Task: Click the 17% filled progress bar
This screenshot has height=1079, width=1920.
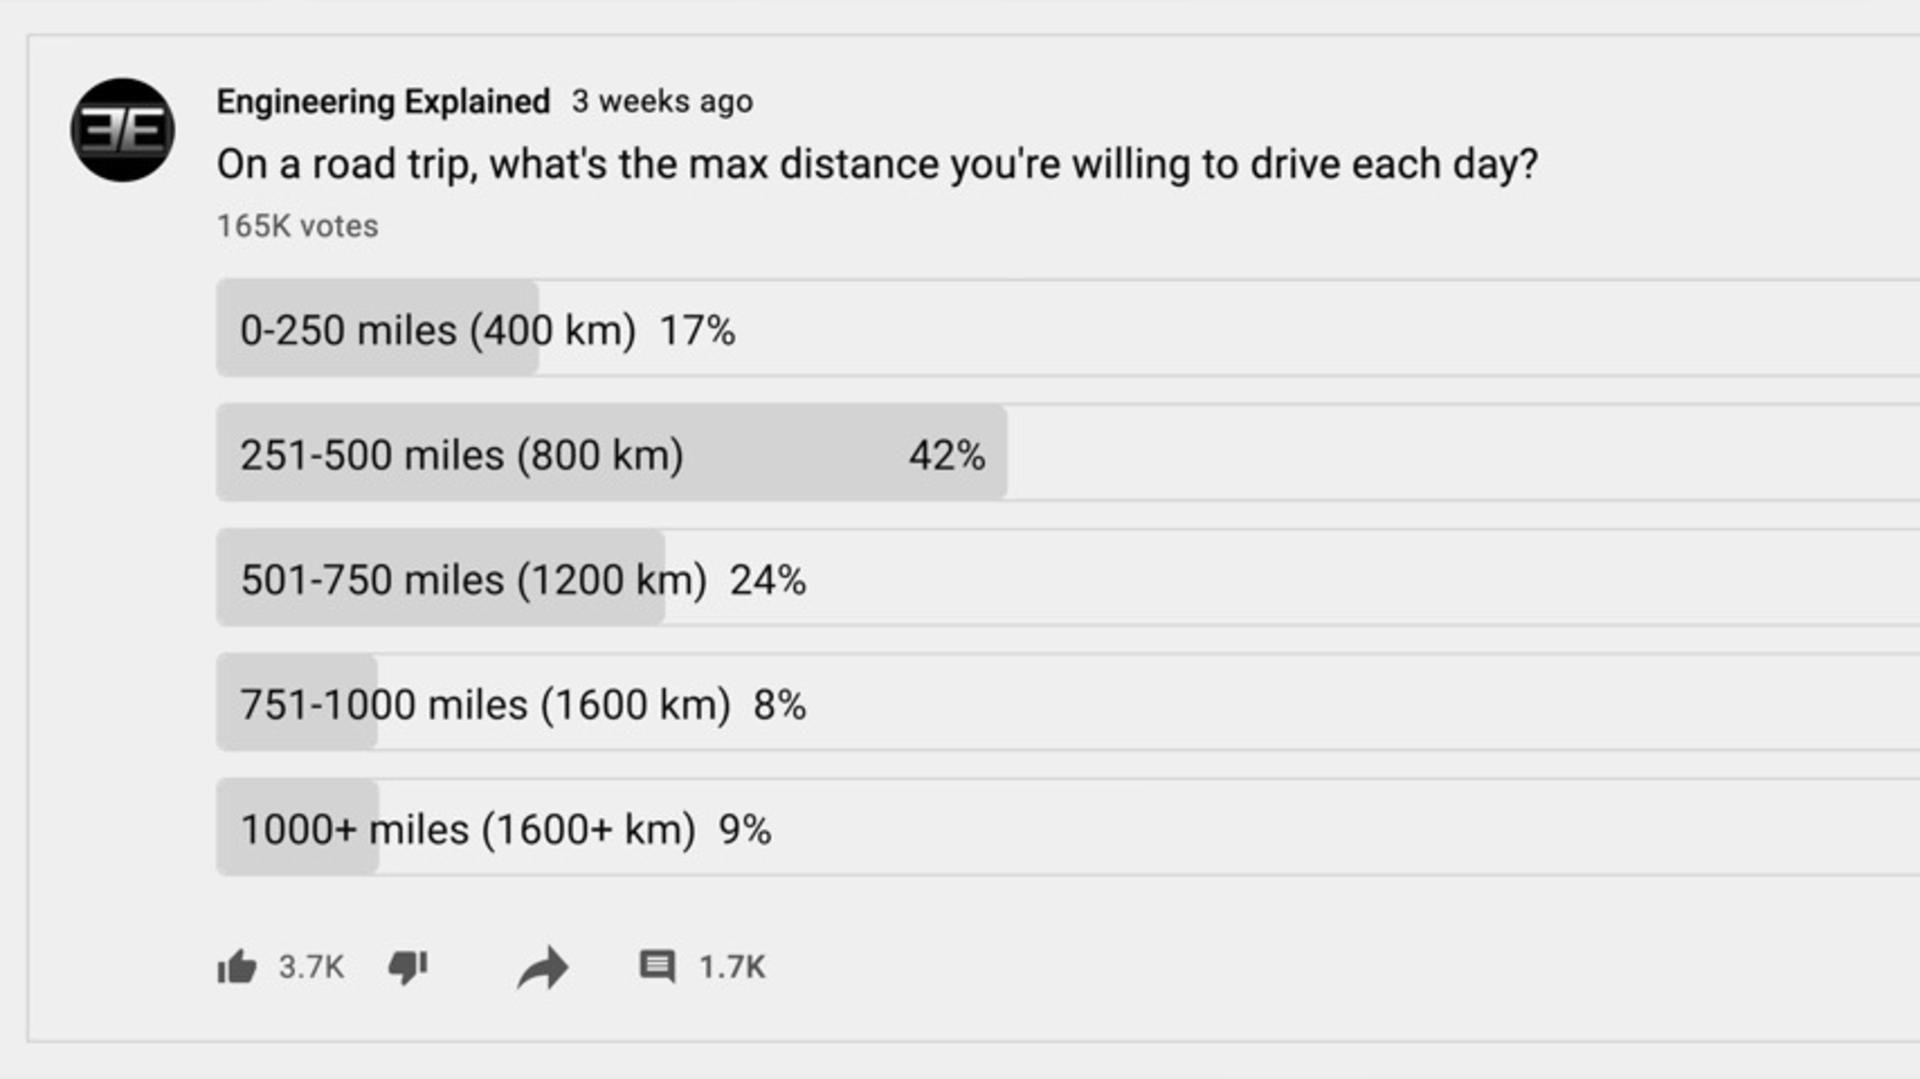Action: point(377,328)
